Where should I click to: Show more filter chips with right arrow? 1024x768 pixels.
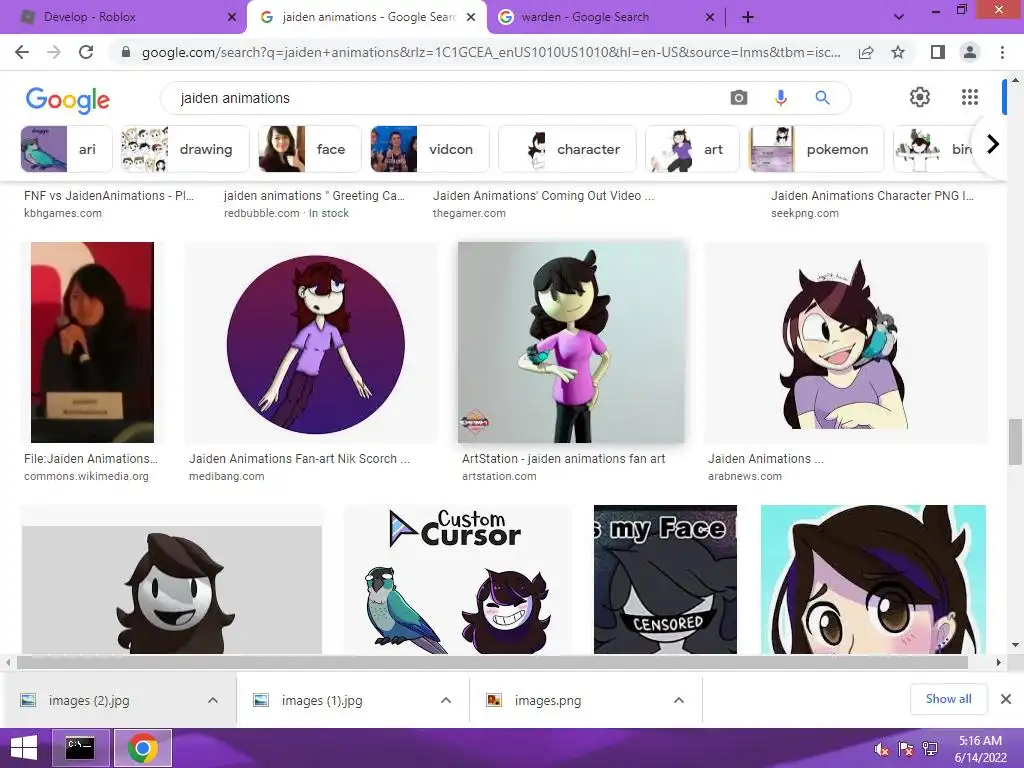(993, 144)
